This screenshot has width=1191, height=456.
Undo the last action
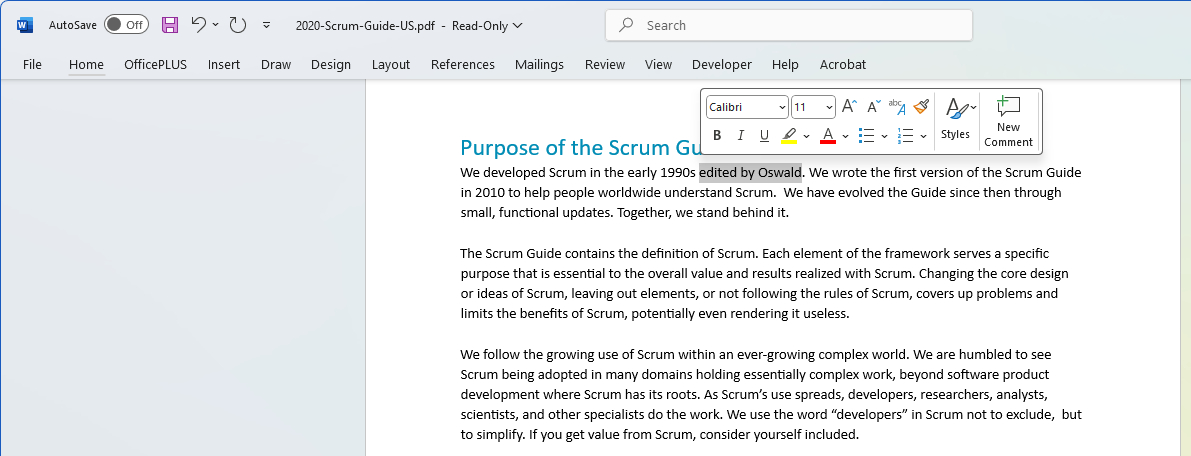pyautogui.click(x=198, y=24)
